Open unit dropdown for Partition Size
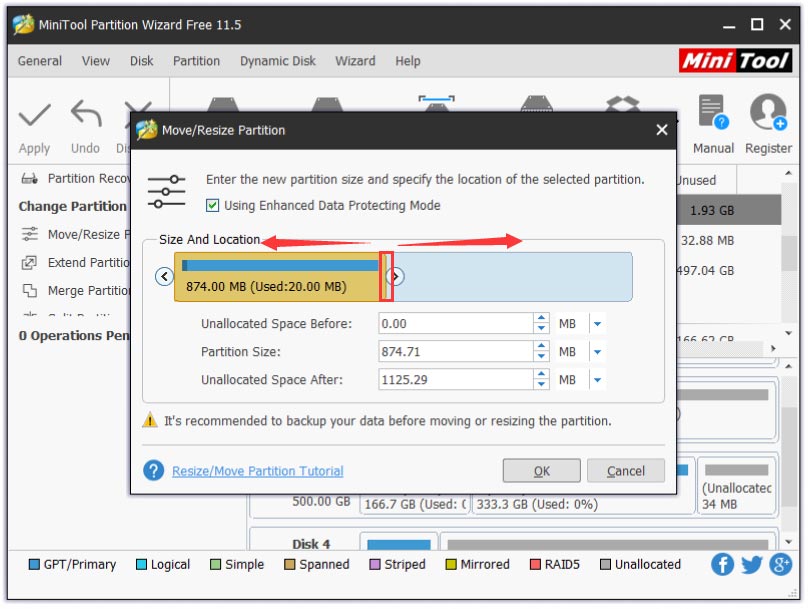Image resolution: width=808 pixels, height=609 pixels. pos(597,352)
